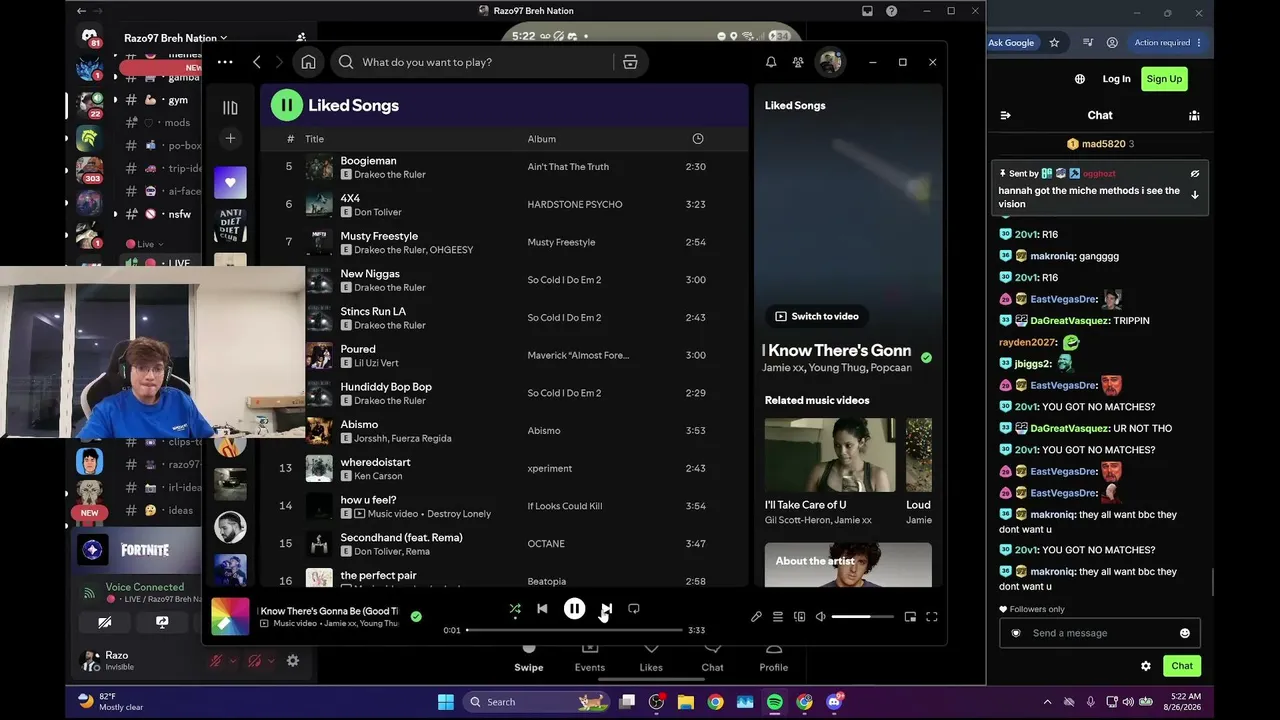Enter Spotify full screen mode
The height and width of the screenshot is (720, 1280).
coord(932,617)
